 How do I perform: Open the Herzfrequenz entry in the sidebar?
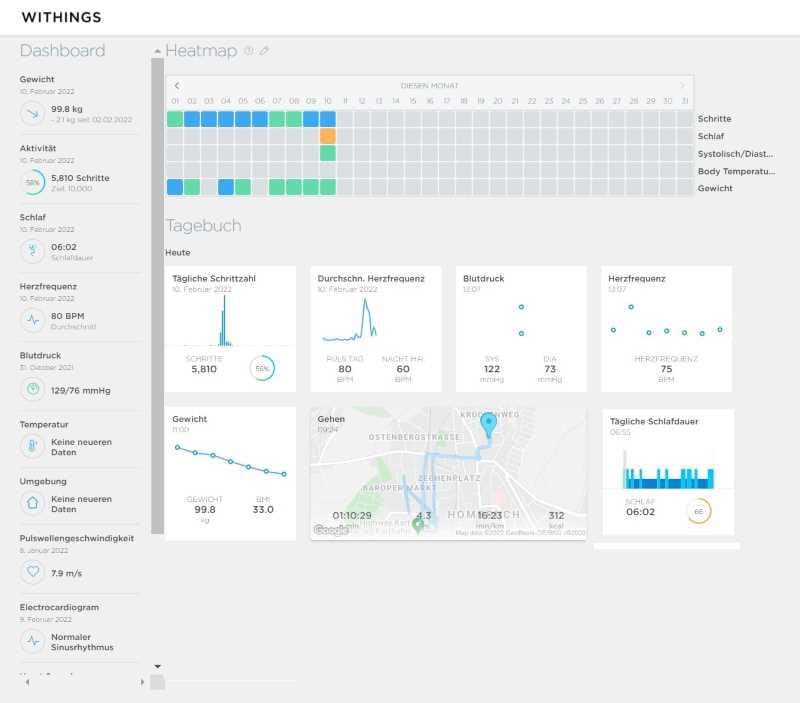pyautogui.click(x=79, y=309)
